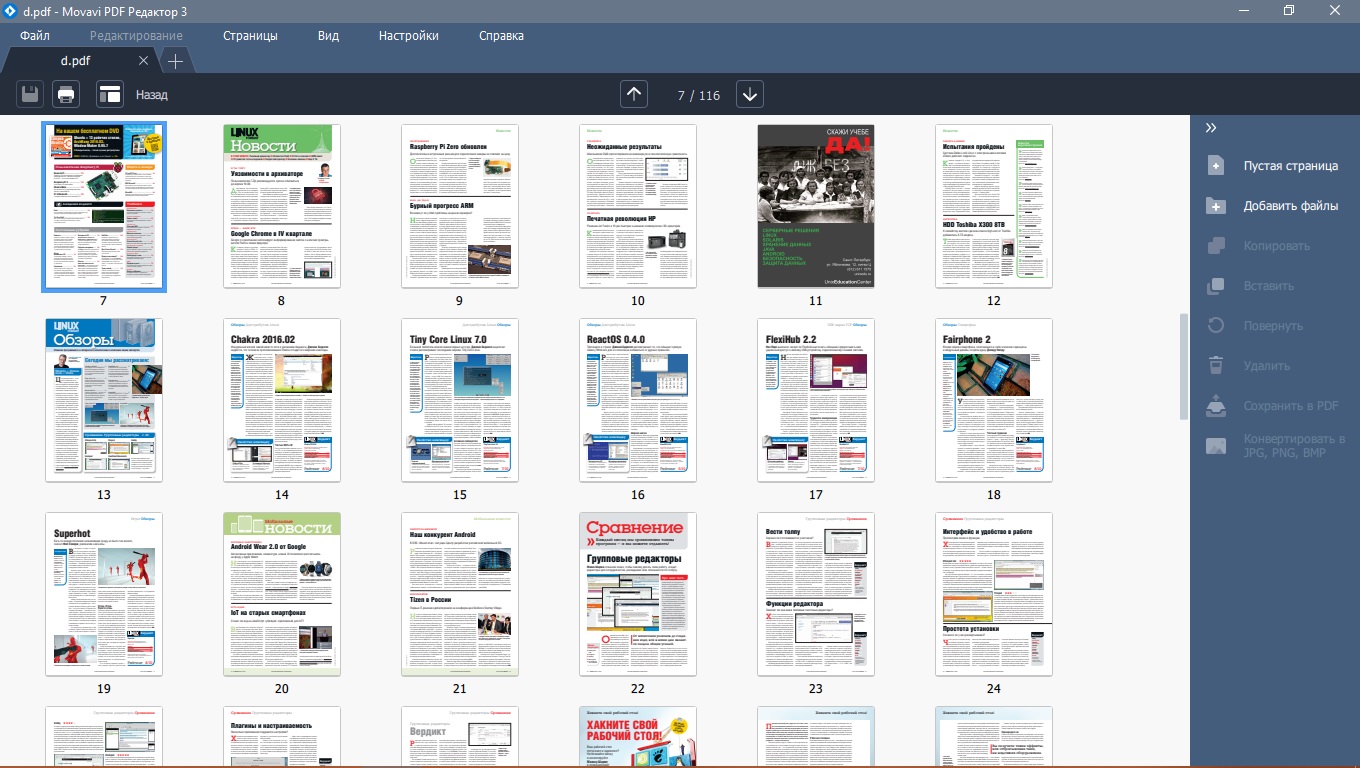Open the Страницы menu
This screenshot has width=1360, height=768.
[x=250, y=36]
